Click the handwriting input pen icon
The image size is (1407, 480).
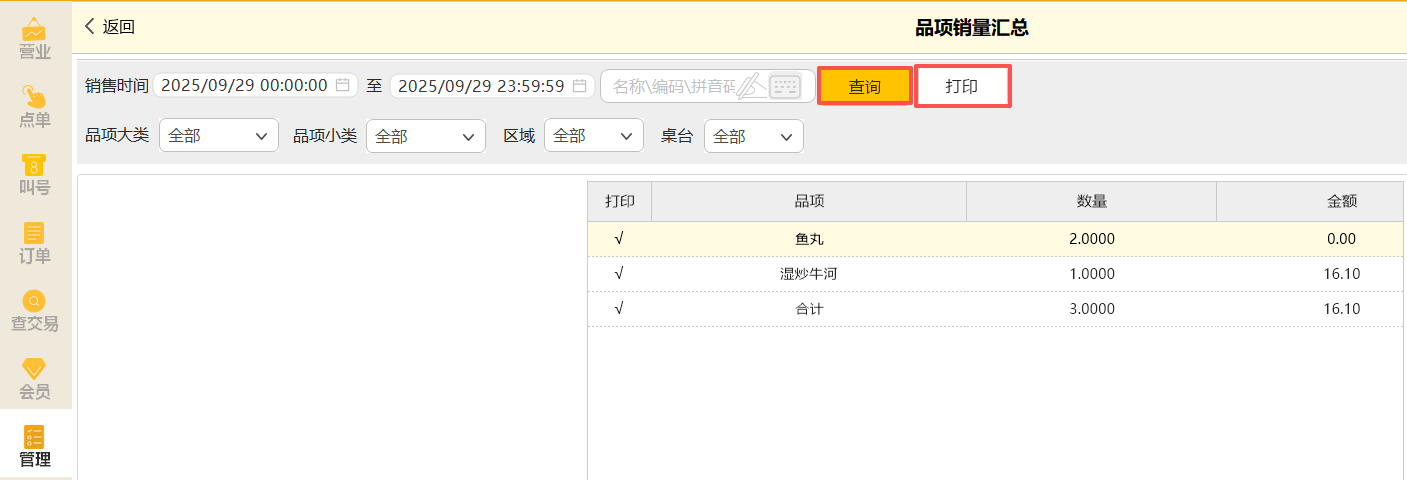click(x=752, y=86)
